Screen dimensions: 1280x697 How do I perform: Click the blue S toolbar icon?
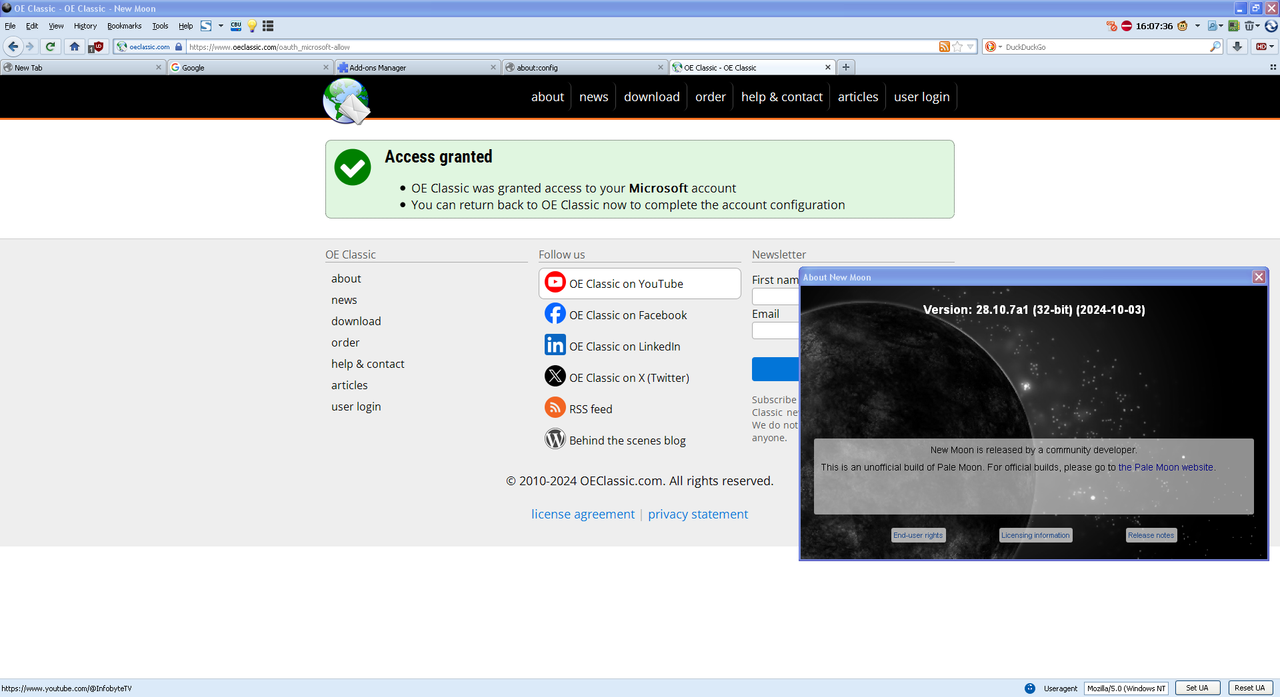click(206, 26)
